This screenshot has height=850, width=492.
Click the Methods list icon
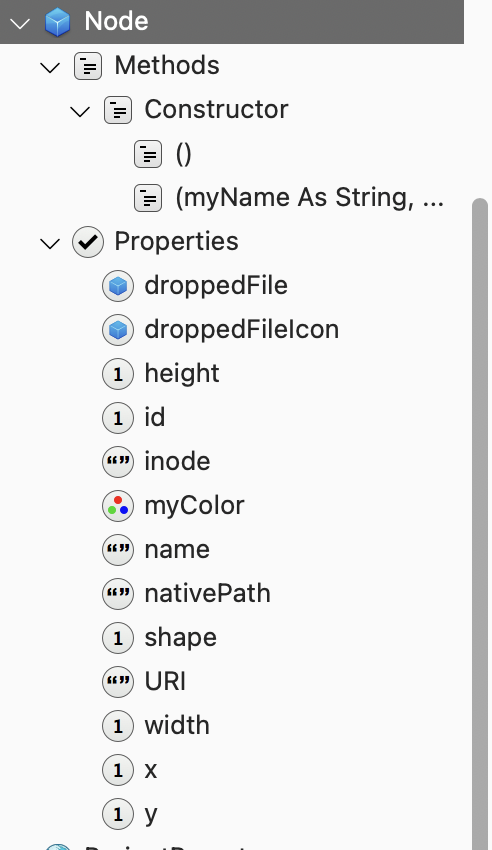pos(88,66)
